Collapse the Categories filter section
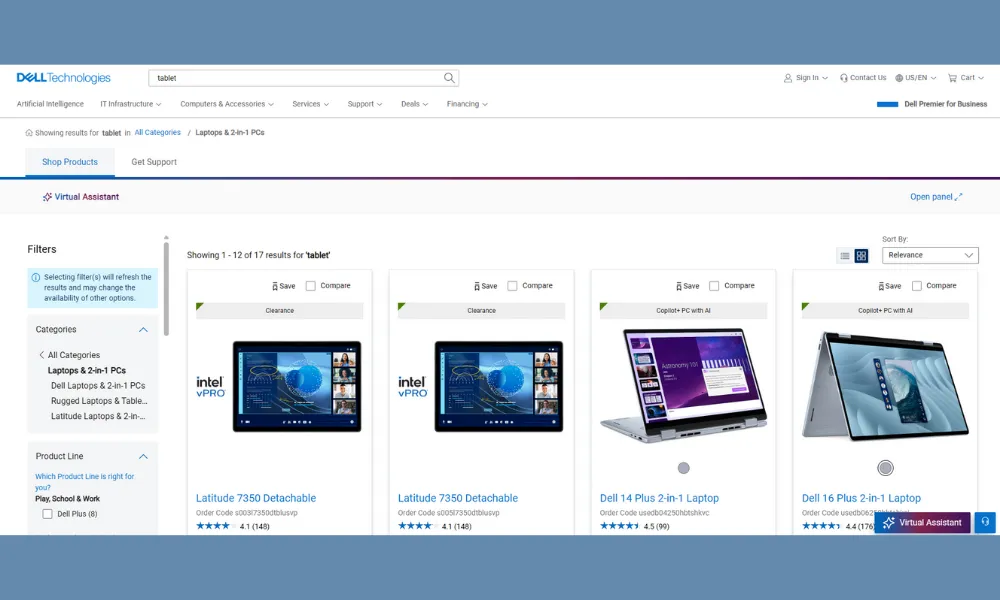The width and height of the screenshot is (1000, 600). pos(143,330)
